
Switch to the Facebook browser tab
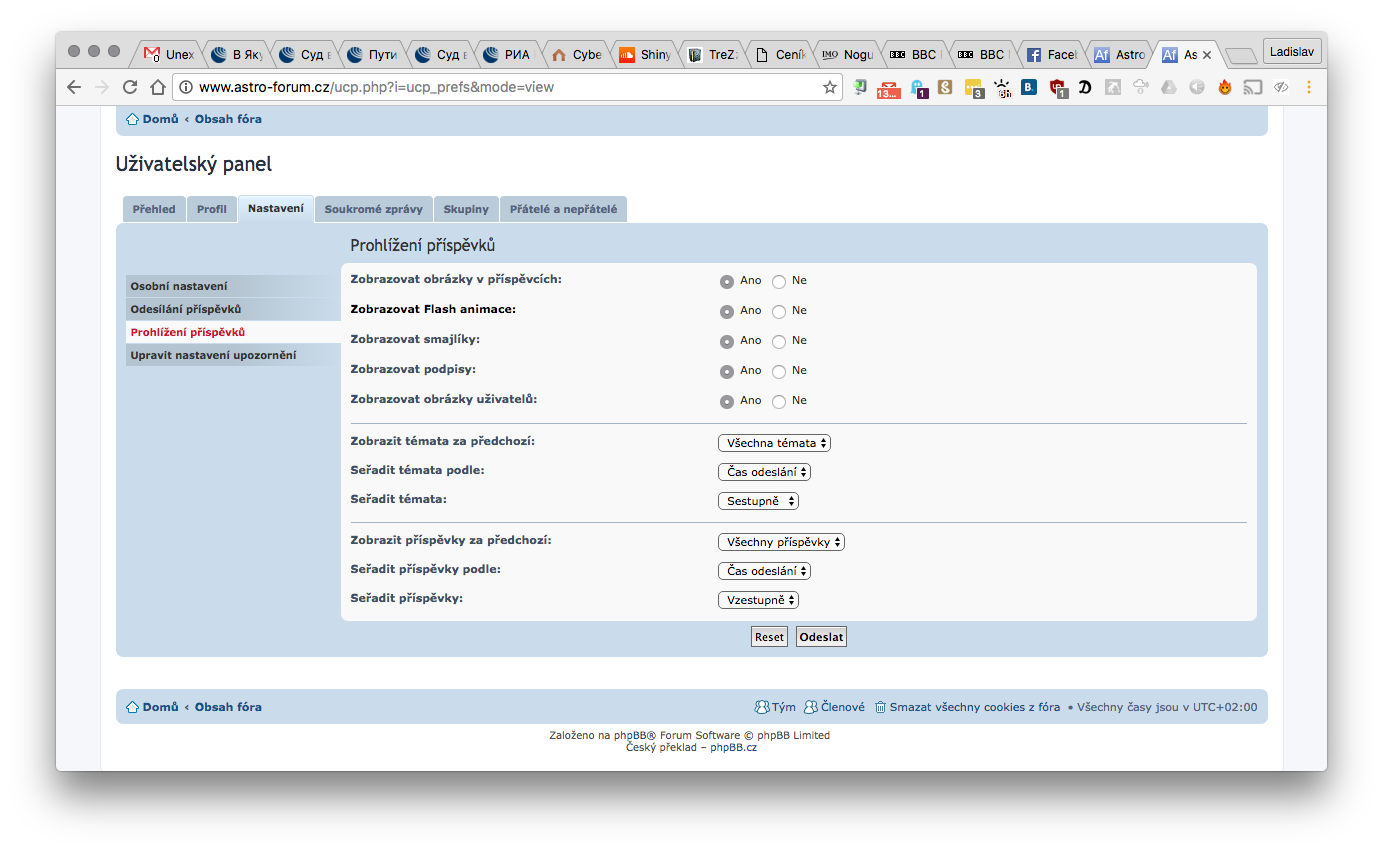click(x=1051, y=55)
